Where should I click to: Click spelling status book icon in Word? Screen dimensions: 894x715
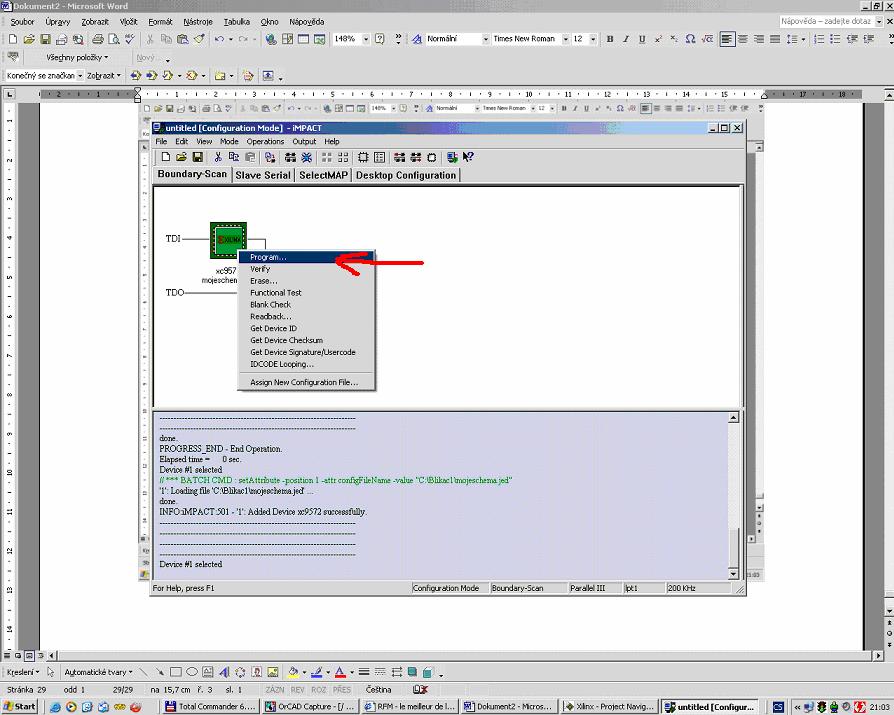[420, 689]
